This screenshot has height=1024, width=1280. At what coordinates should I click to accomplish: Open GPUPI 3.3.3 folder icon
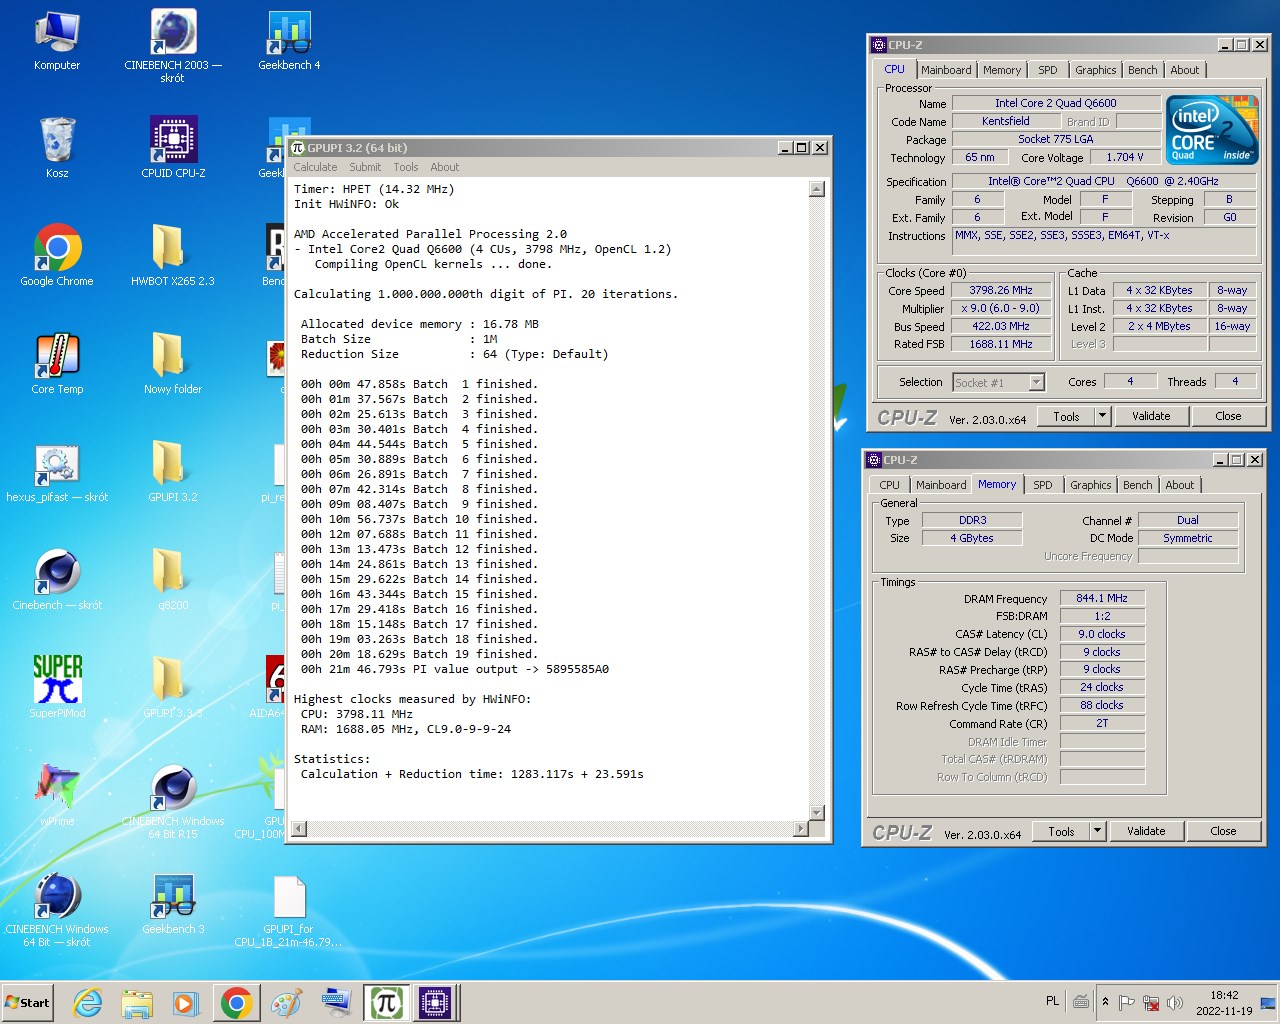point(173,688)
